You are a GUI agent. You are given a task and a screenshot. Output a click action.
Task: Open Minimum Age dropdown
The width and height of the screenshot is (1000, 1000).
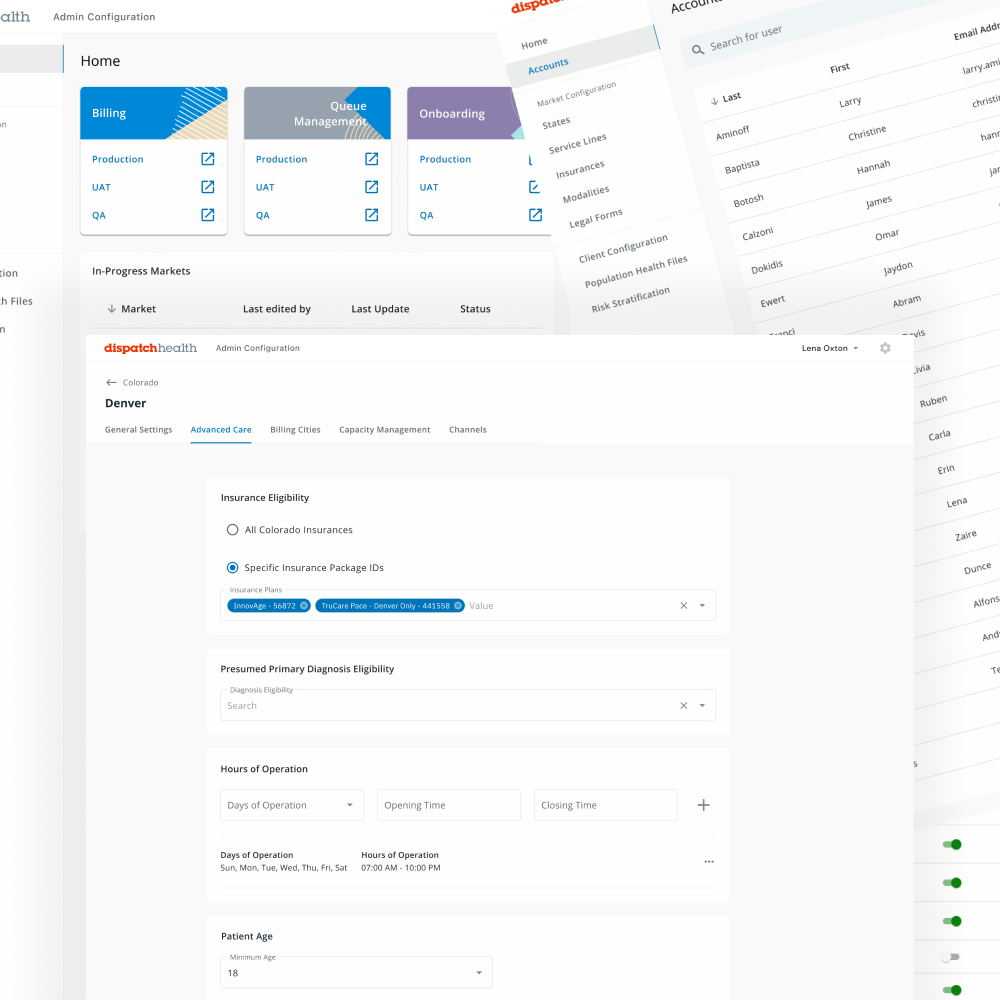pos(356,973)
